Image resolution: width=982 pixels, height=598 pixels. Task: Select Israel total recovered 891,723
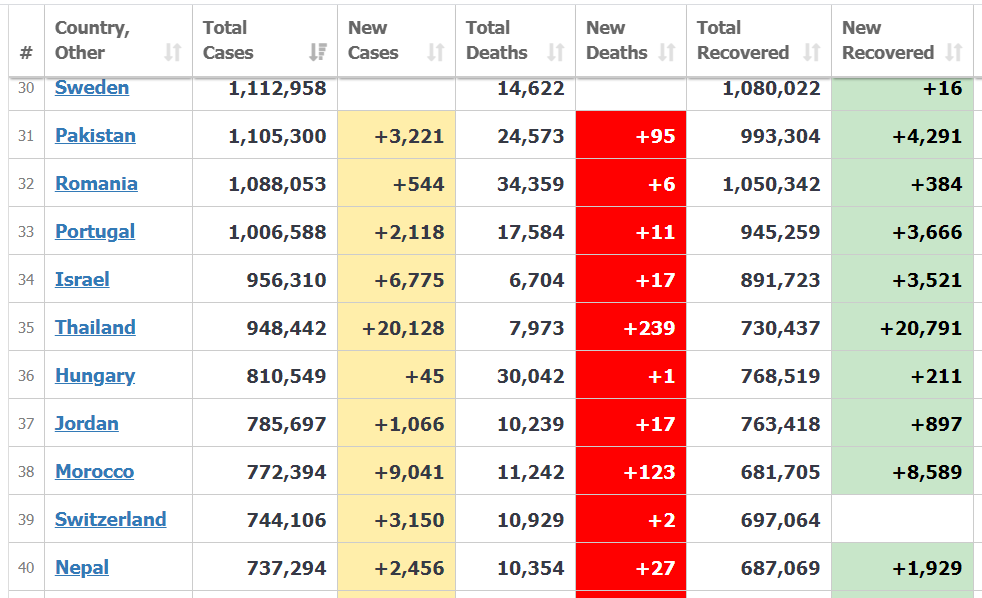click(780, 280)
